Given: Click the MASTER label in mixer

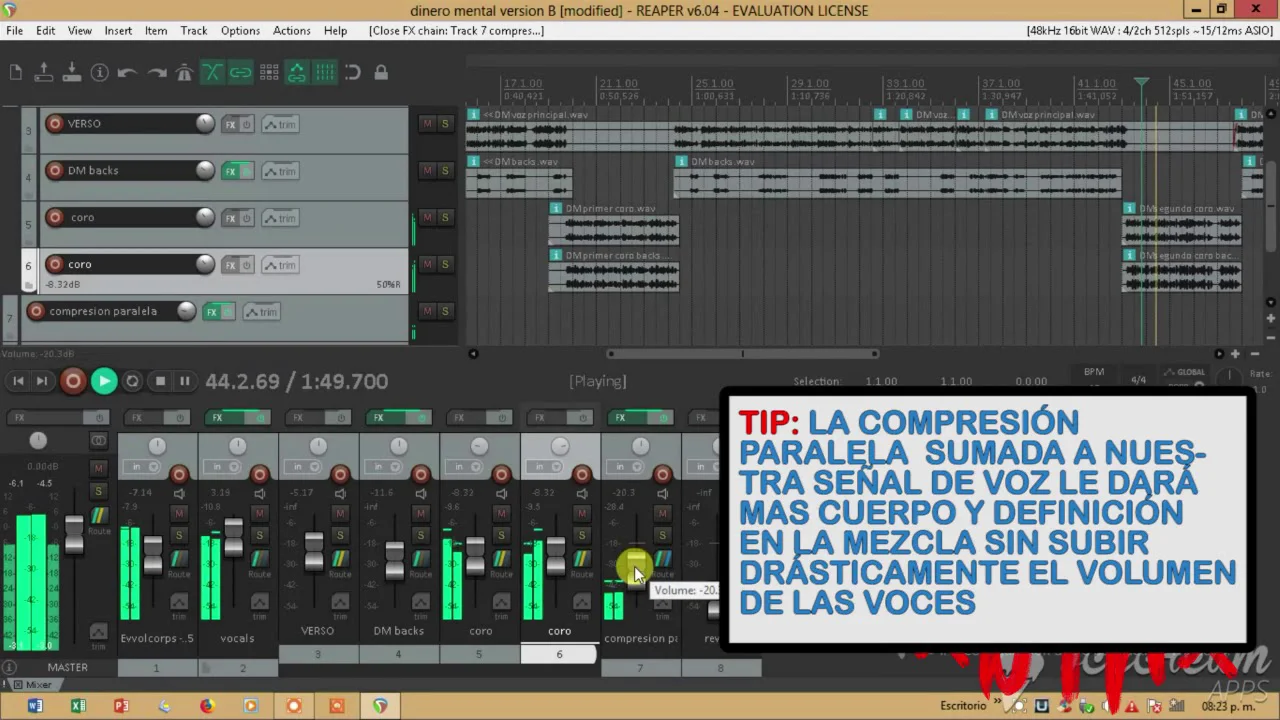Looking at the screenshot, I should (67, 667).
